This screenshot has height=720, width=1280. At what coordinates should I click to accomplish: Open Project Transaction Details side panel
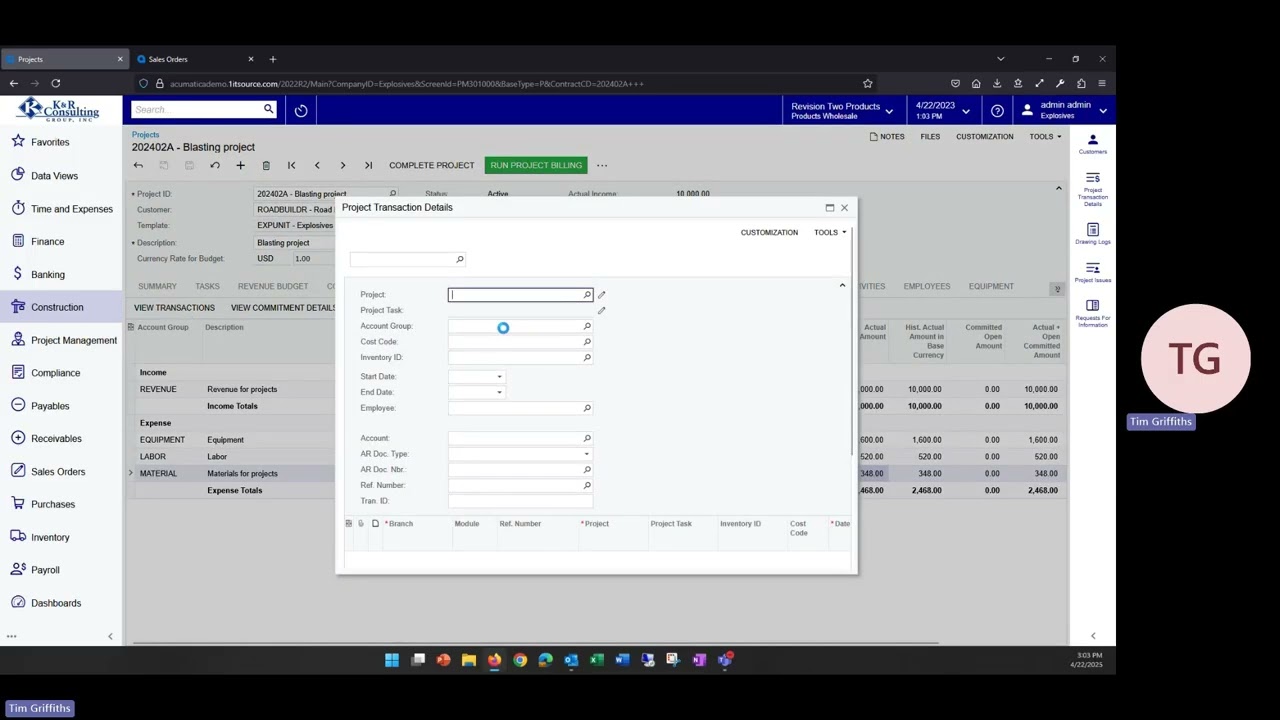pos(1092,189)
